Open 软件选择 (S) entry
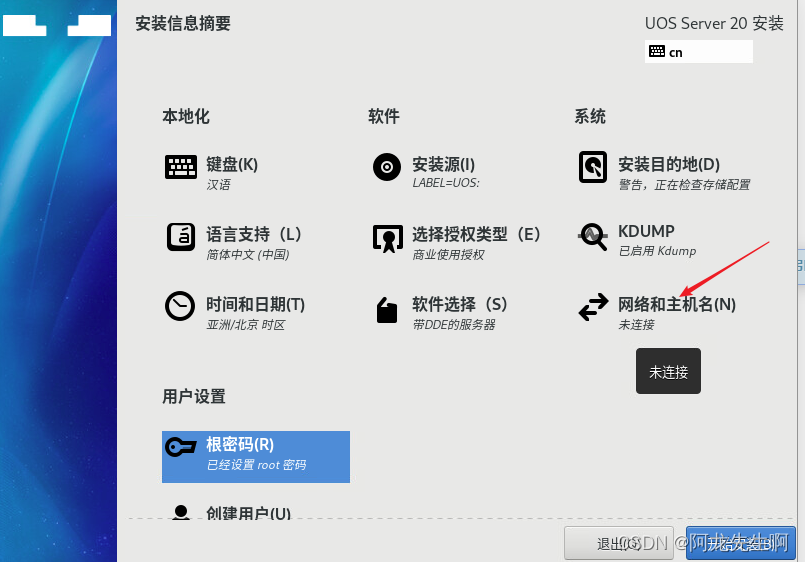Viewport: 805px width, 562px height. pos(459,304)
